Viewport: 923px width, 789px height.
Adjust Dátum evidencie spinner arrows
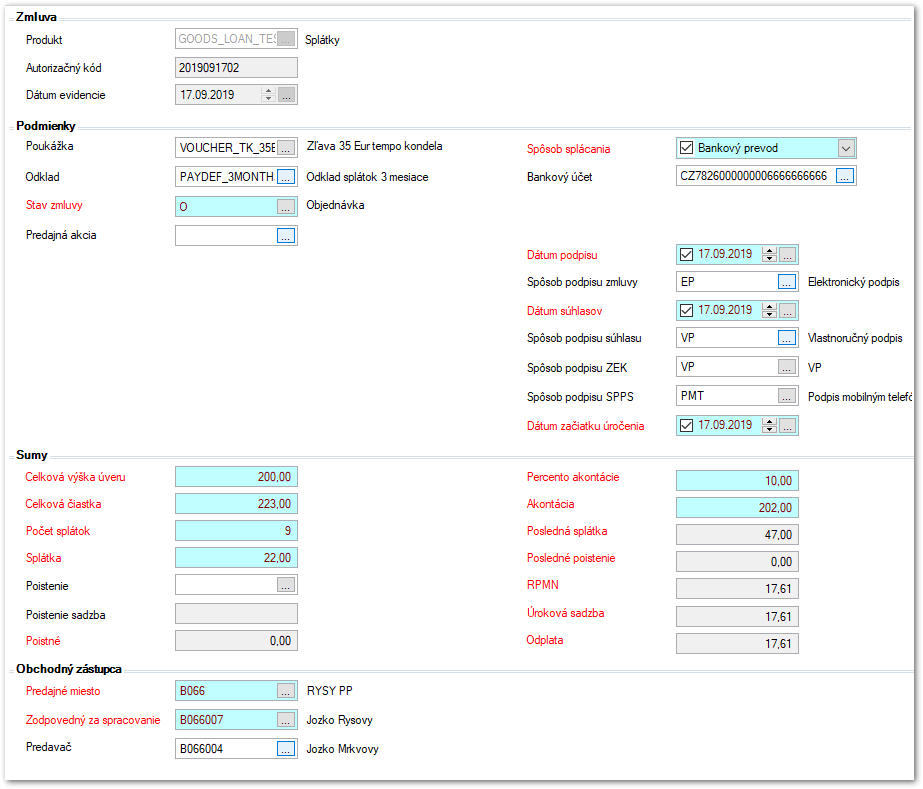pos(269,95)
